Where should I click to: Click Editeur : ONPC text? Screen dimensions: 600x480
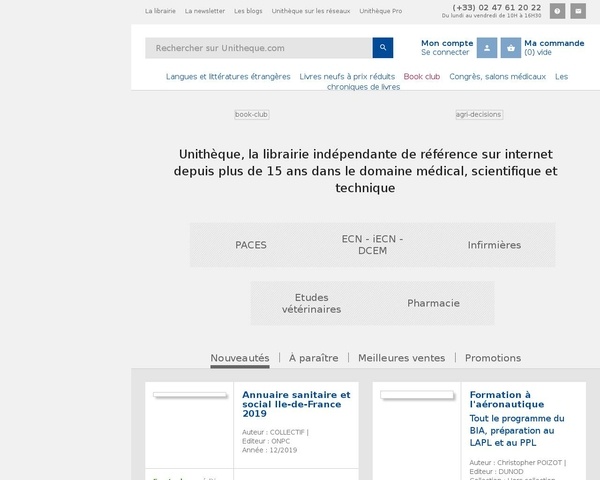click(x=266, y=441)
